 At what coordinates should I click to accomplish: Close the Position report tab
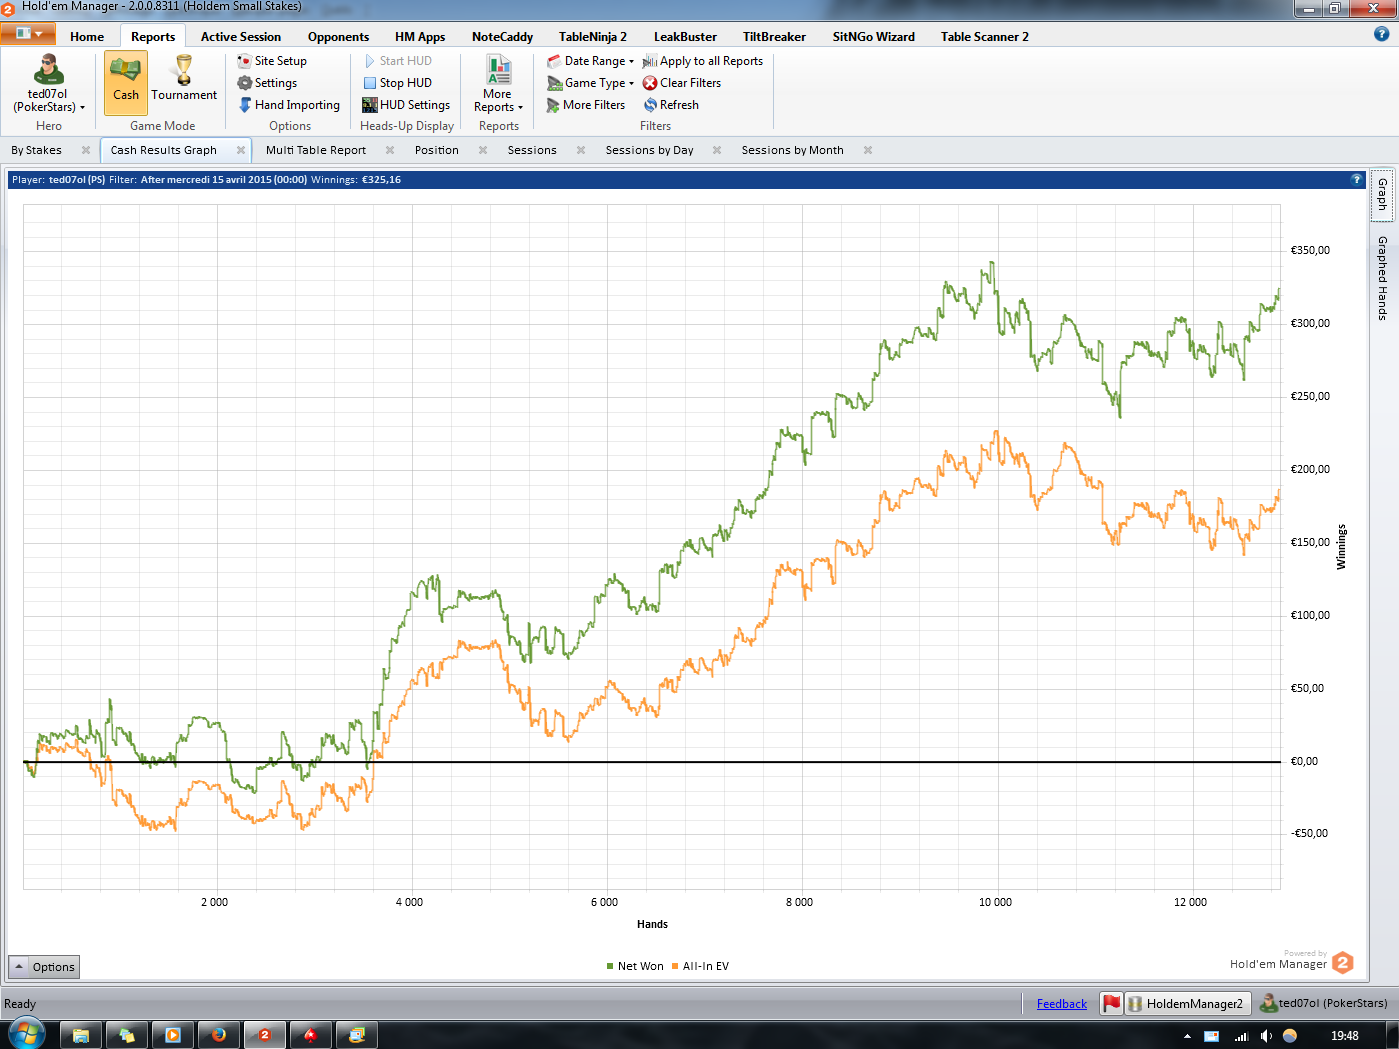(483, 150)
